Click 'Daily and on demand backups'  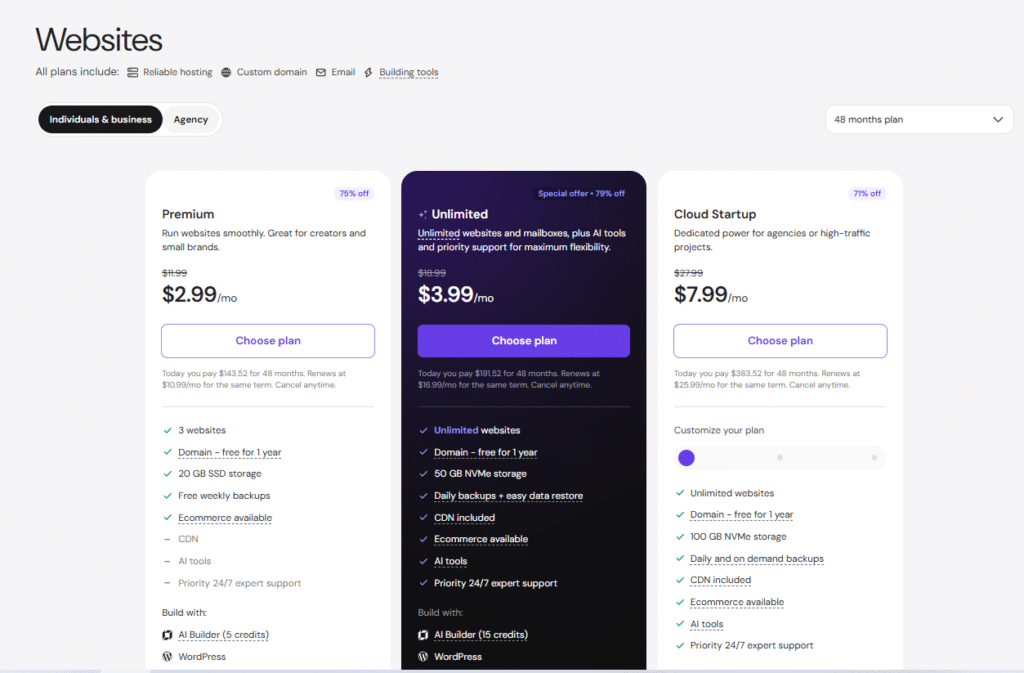(757, 559)
